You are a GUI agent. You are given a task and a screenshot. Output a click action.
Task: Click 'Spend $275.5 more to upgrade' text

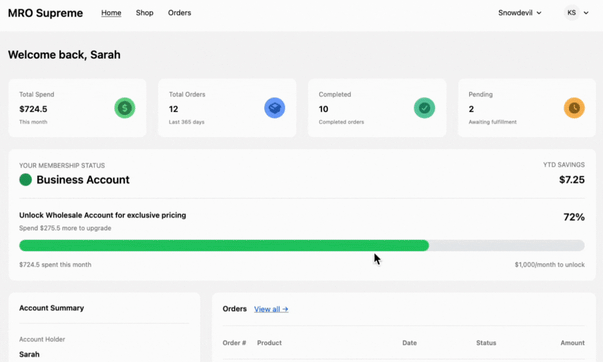coord(65,228)
